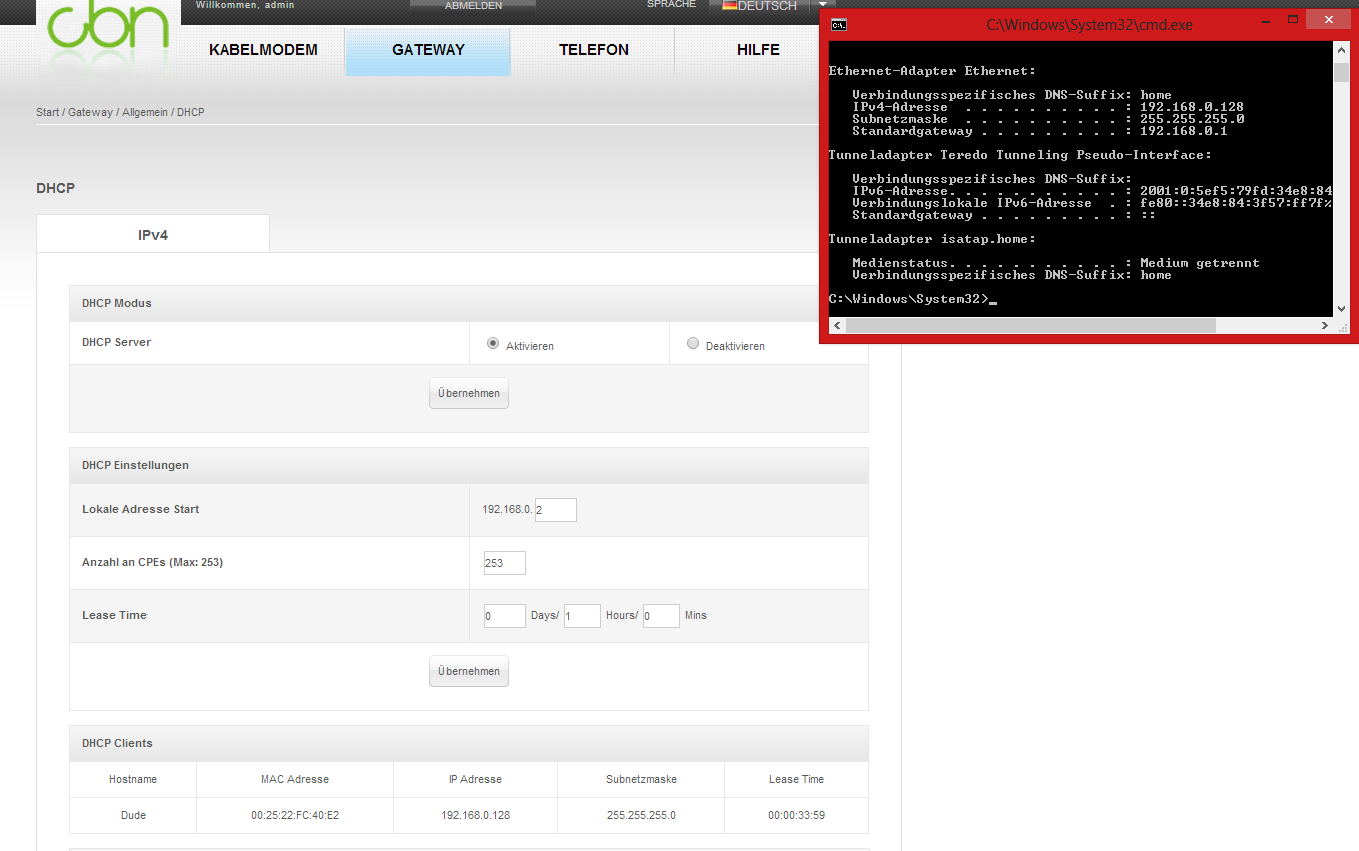Click the Hostname column header
Screen dimensions: 1359x851
(x=133, y=779)
